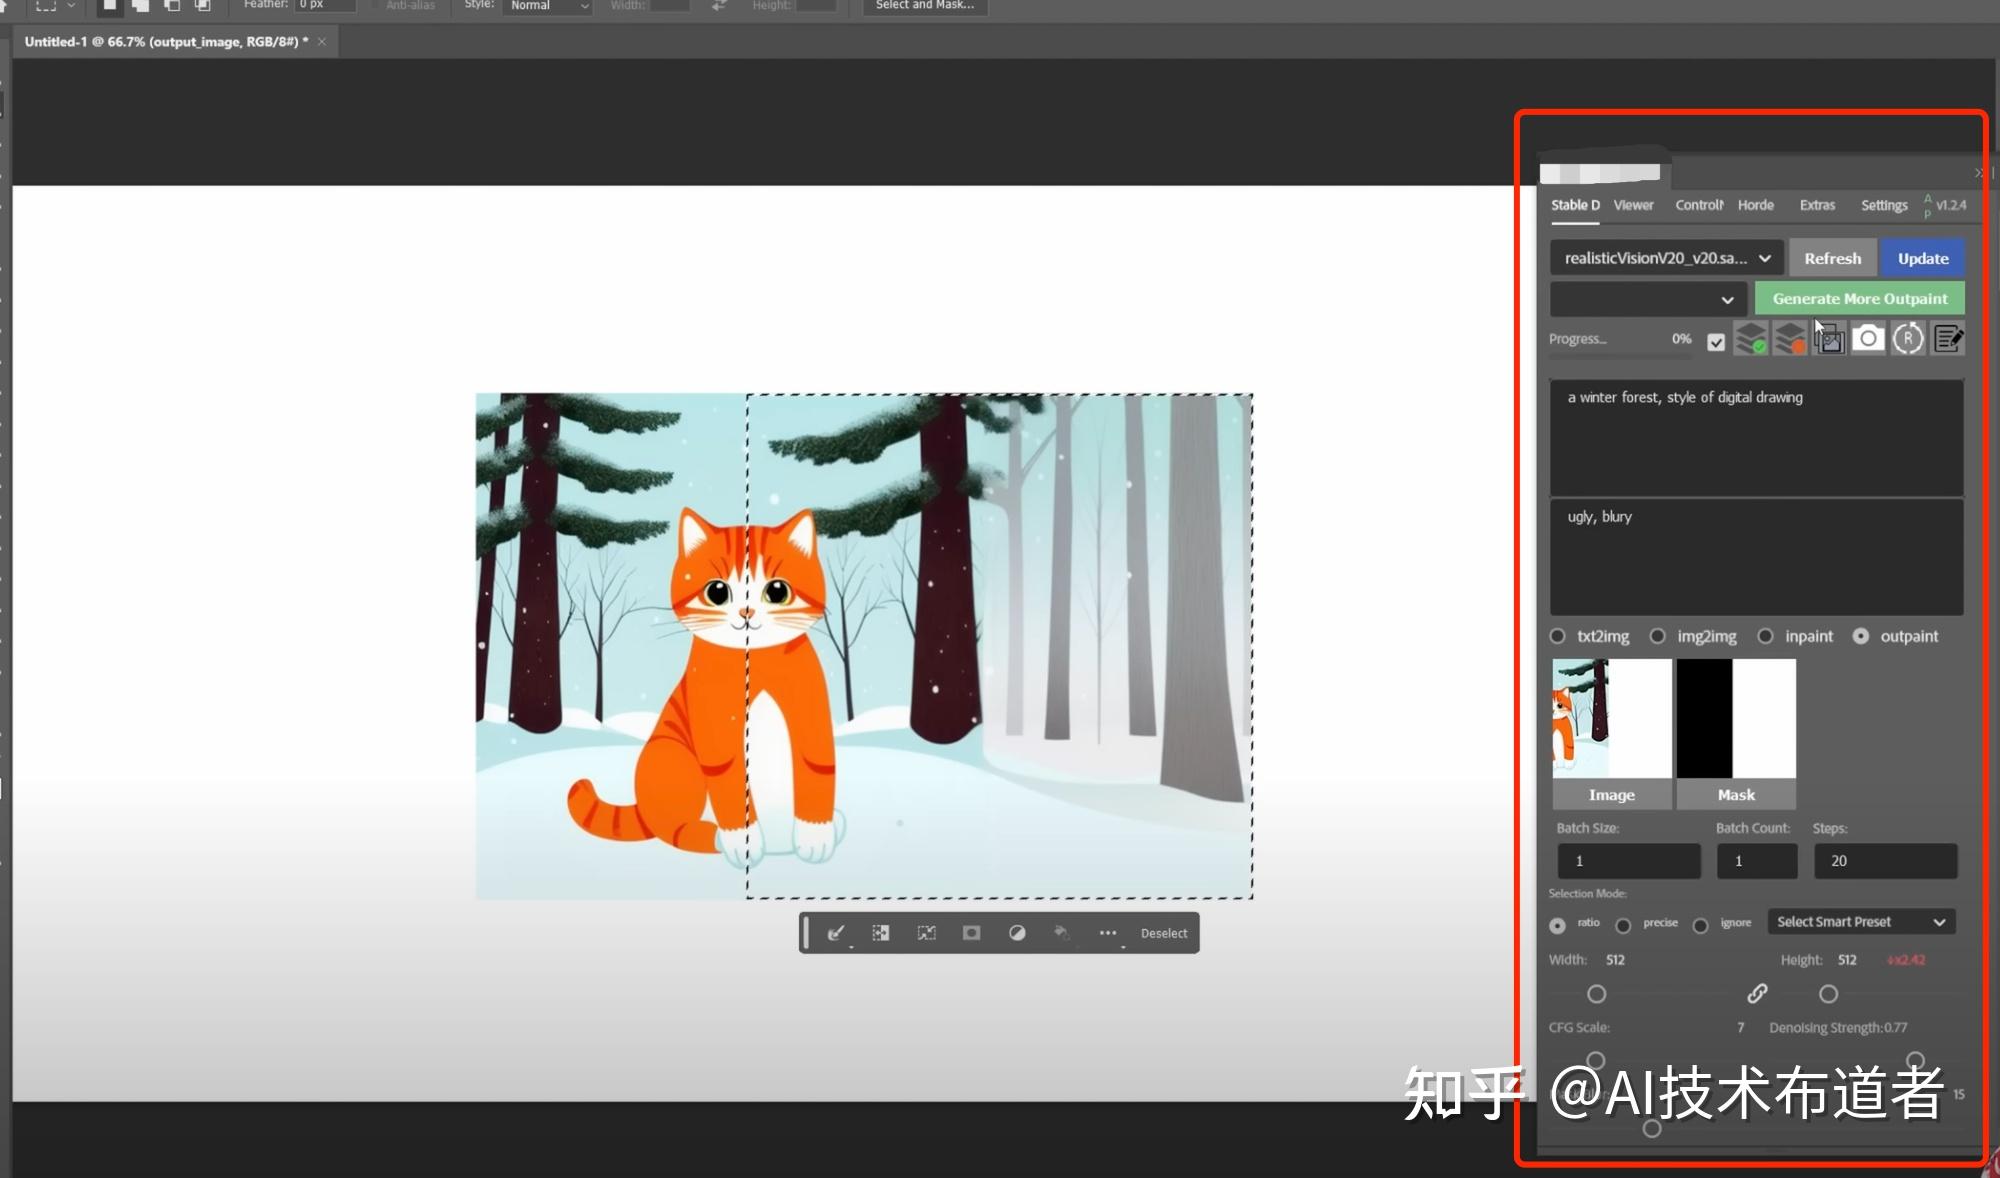Switch to the Settings tab
Image resolution: width=2000 pixels, height=1178 pixels.
point(1883,205)
